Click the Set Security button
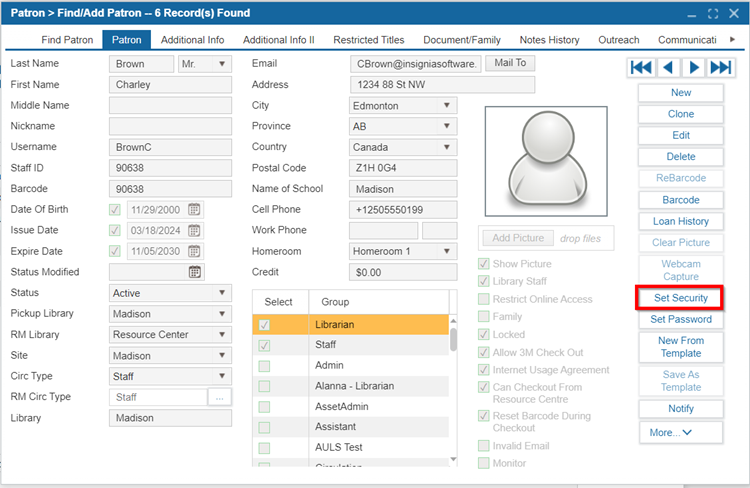The width and height of the screenshot is (750, 488). pos(681,298)
